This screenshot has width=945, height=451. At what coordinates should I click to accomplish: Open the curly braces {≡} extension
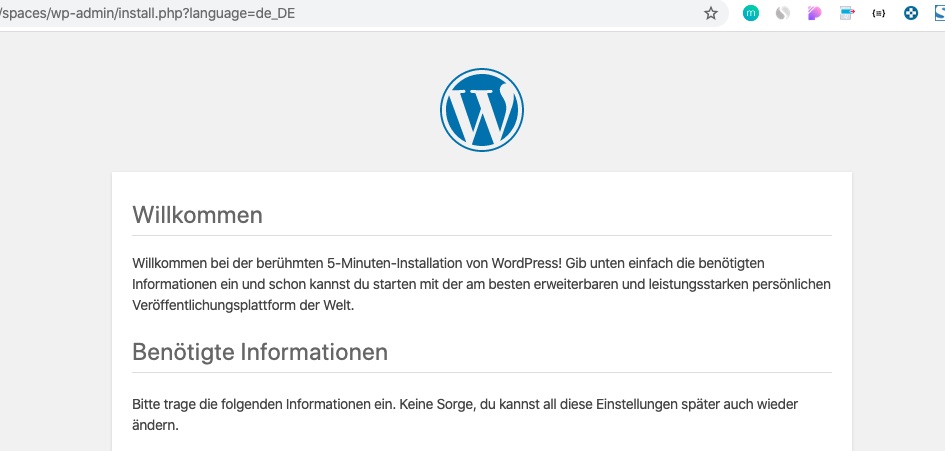pyautogui.click(x=879, y=13)
